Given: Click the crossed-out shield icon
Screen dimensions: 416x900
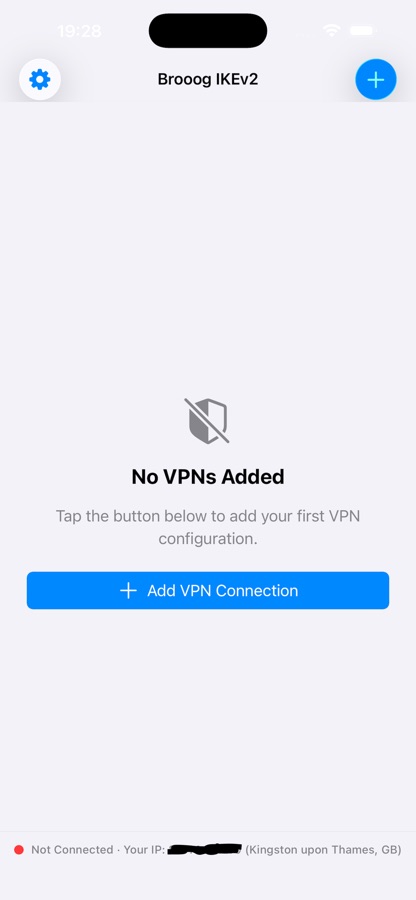Looking at the screenshot, I should (207, 421).
